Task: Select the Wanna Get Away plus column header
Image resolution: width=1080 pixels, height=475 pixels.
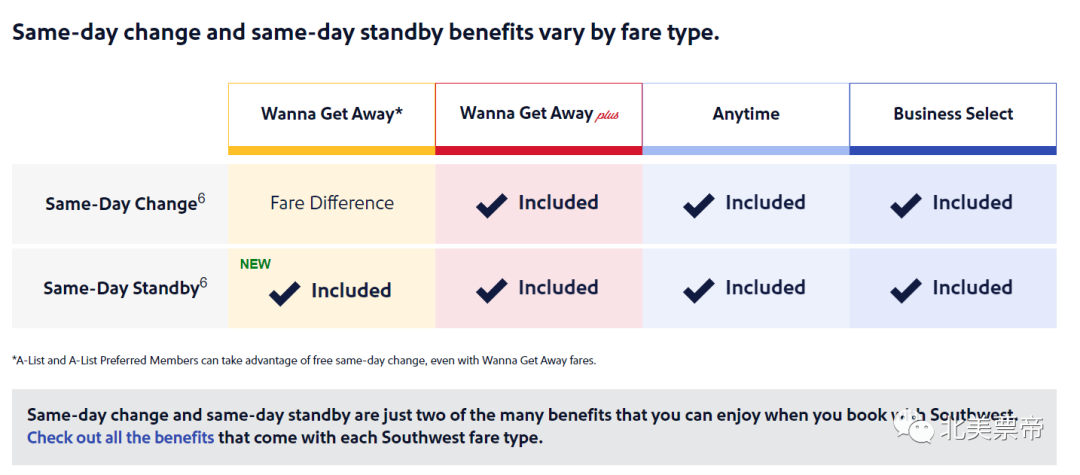Action: [539, 114]
